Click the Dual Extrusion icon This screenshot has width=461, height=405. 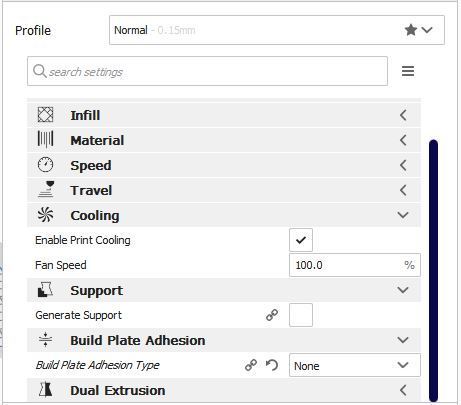[45, 390]
